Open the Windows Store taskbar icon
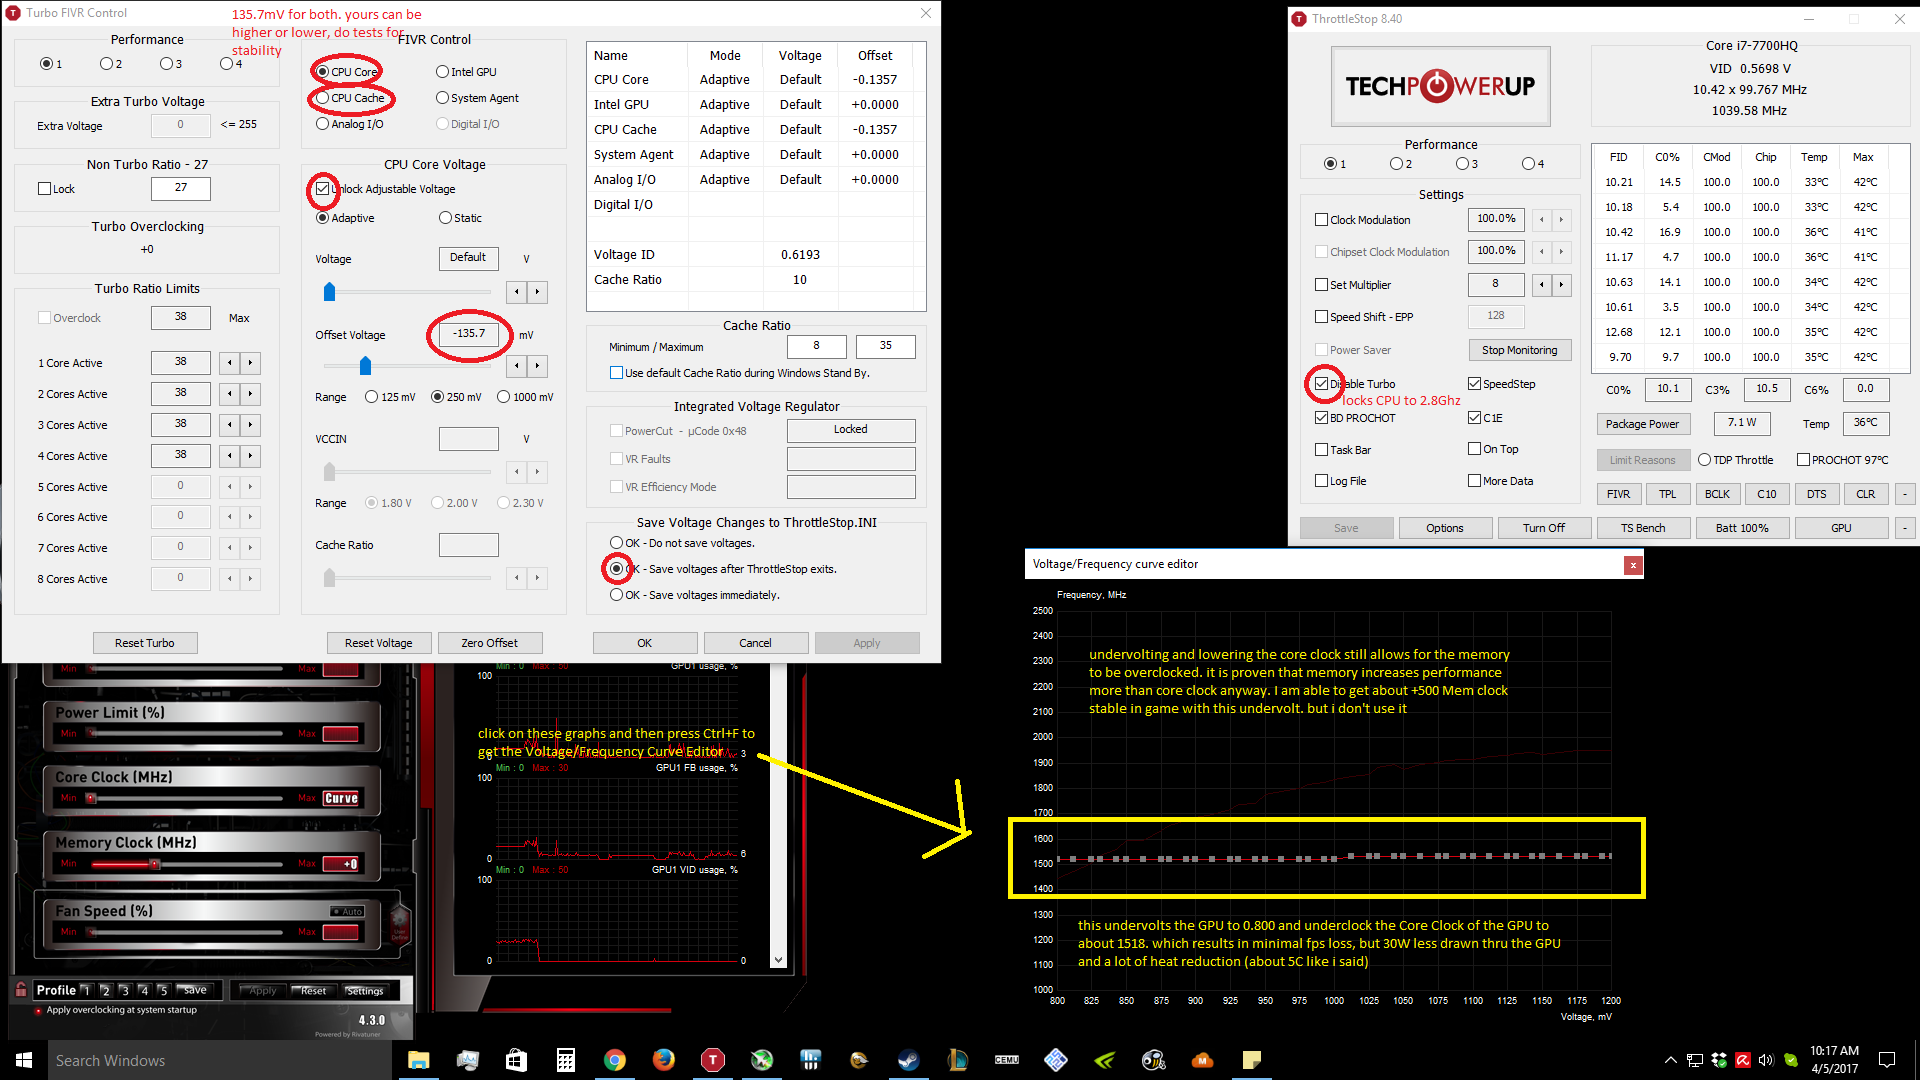The height and width of the screenshot is (1080, 1920). click(x=516, y=1060)
